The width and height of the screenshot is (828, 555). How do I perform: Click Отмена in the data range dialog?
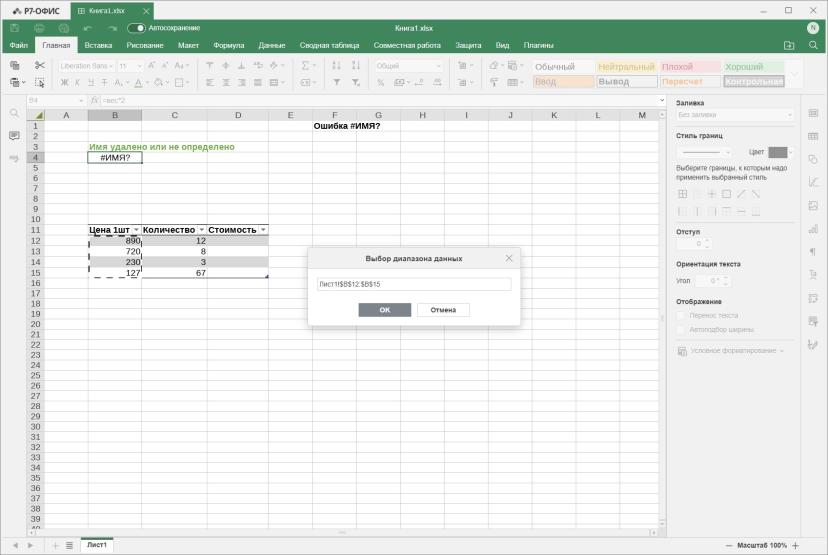(443, 310)
